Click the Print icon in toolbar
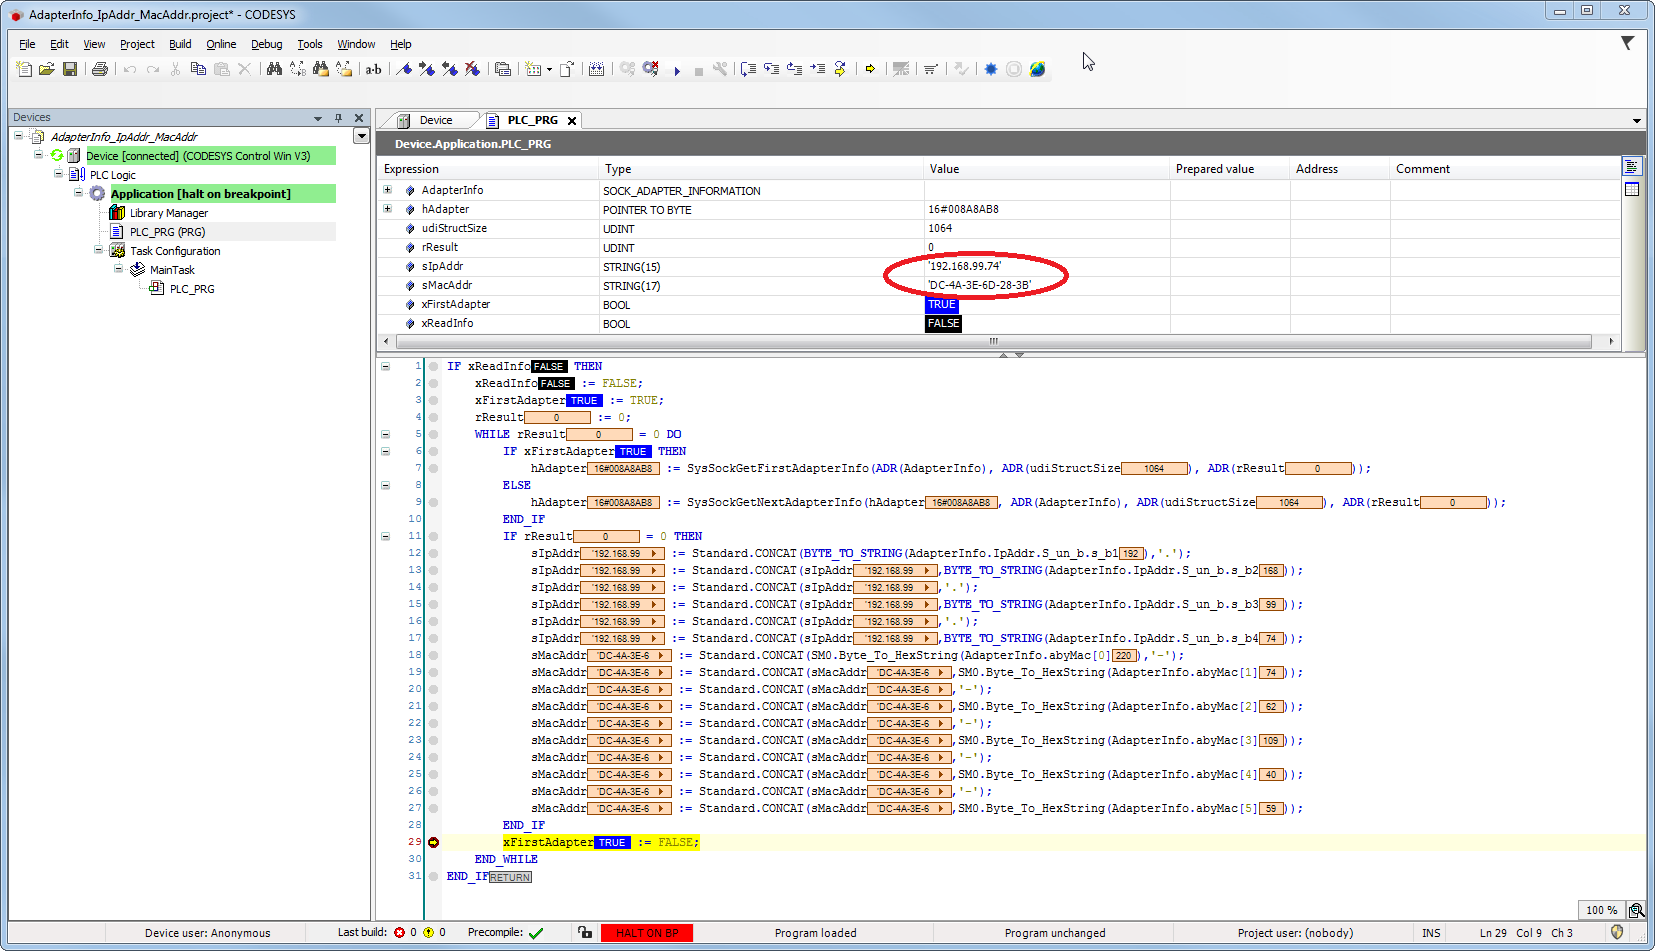This screenshot has width=1655, height=951. (x=100, y=69)
